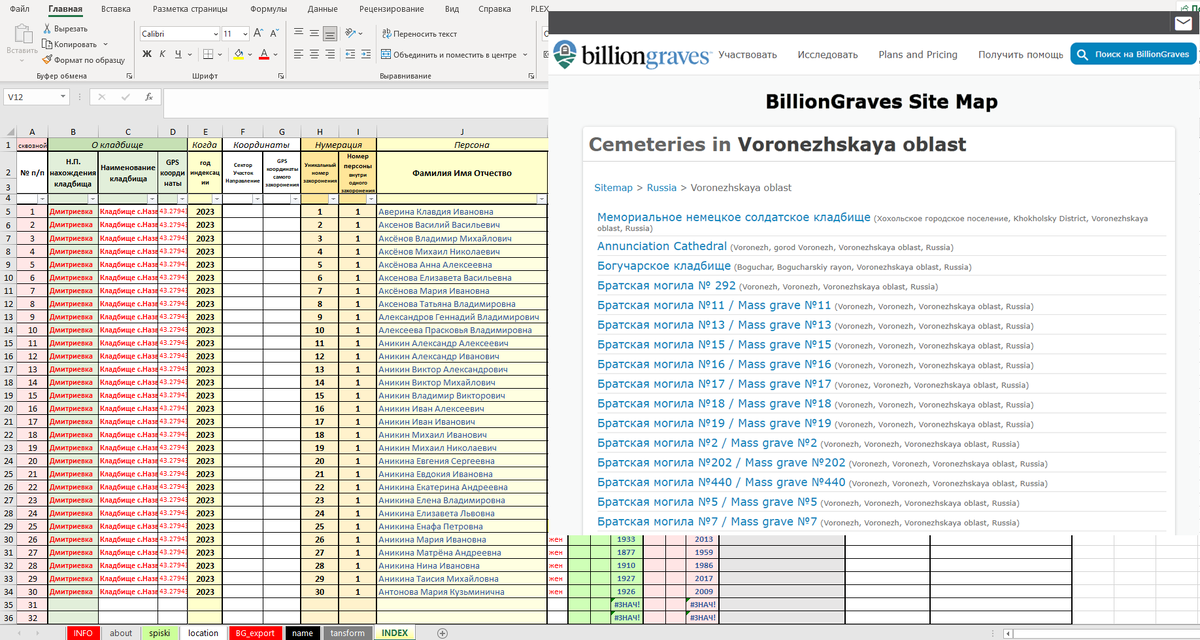This screenshot has width=1200, height=640.
Task: Switch to the spiski sheet tab
Action: click(x=159, y=633)
